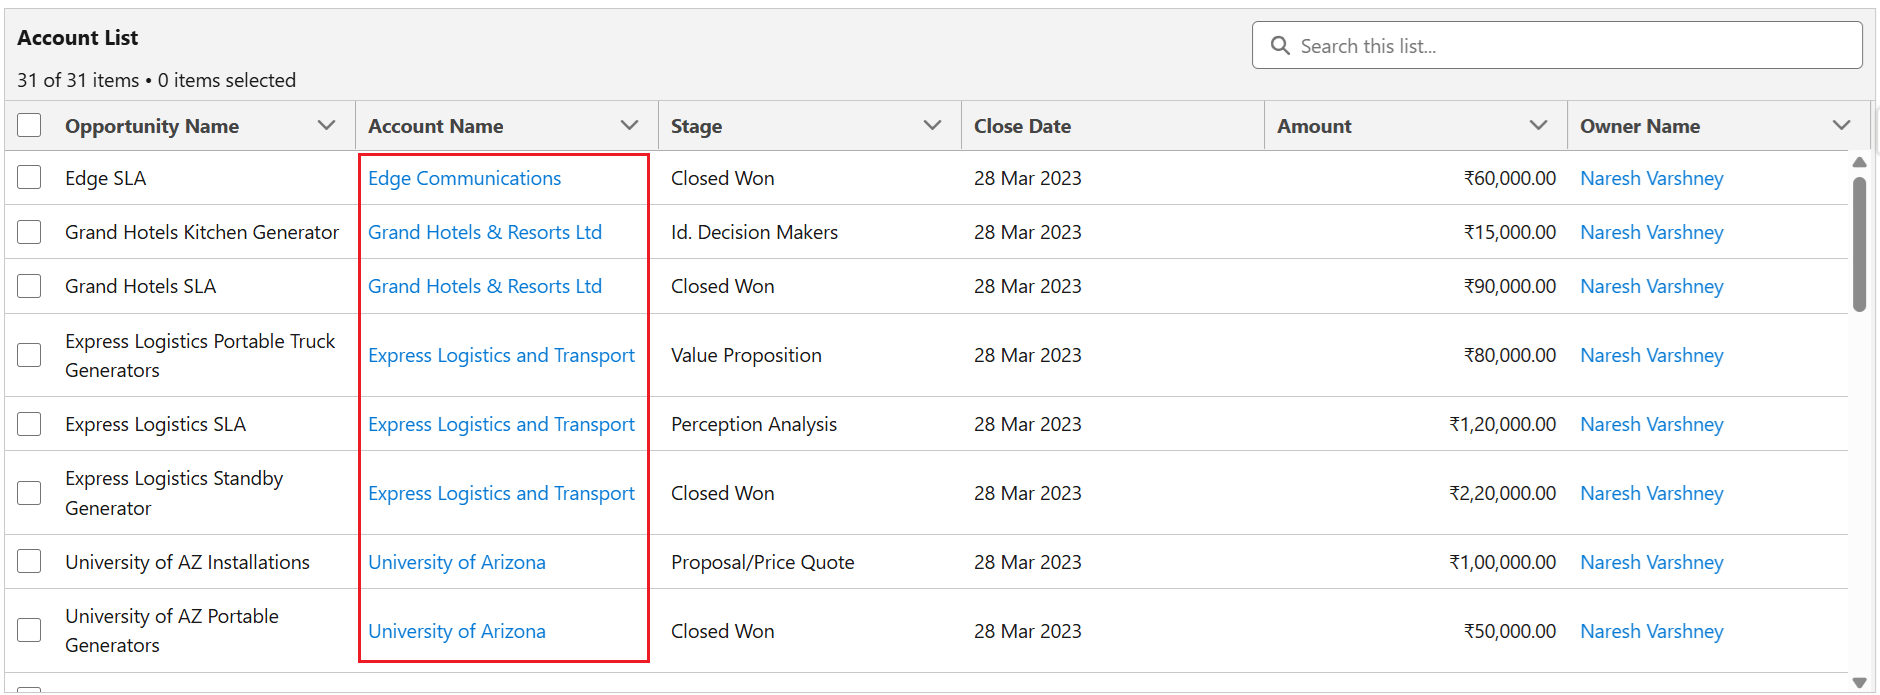Open Account Name column menu chevron
Image resolution: width=1880 pixels, height=695 pixels.
tap(629, 126)
